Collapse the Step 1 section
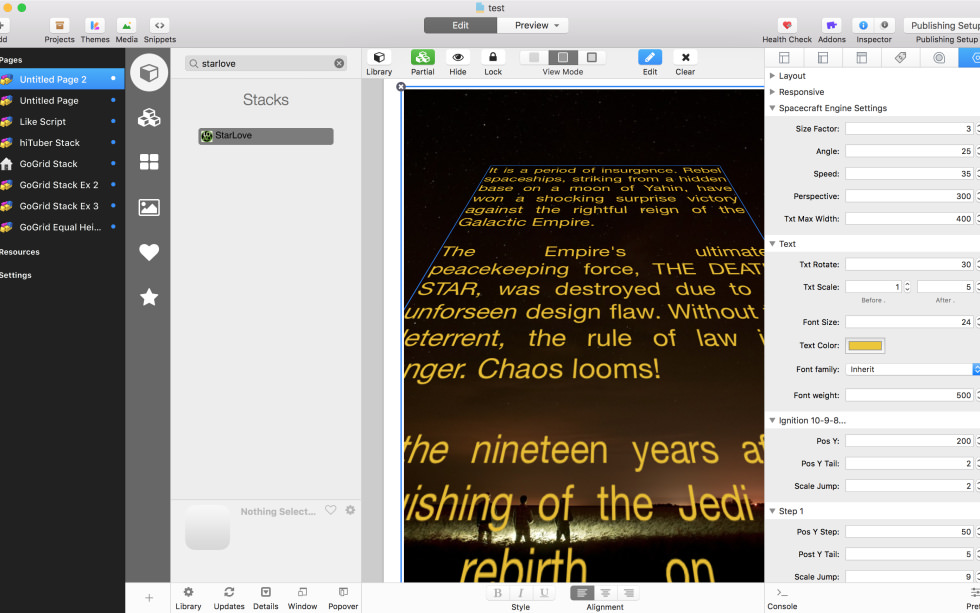980x613 pixels. 772,511
